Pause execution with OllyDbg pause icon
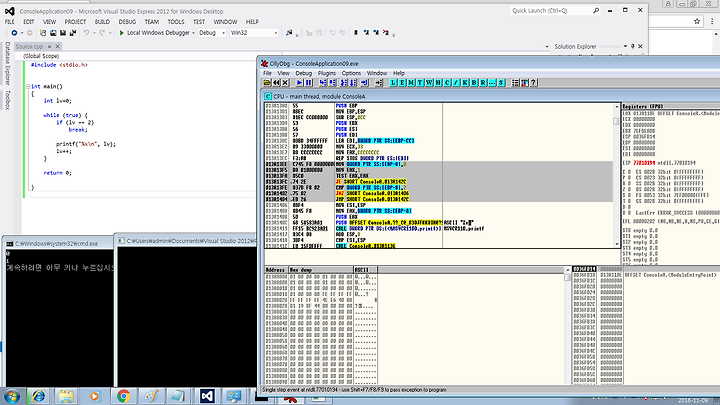Viewport: 720px width, 405px height. click(309, 83)
